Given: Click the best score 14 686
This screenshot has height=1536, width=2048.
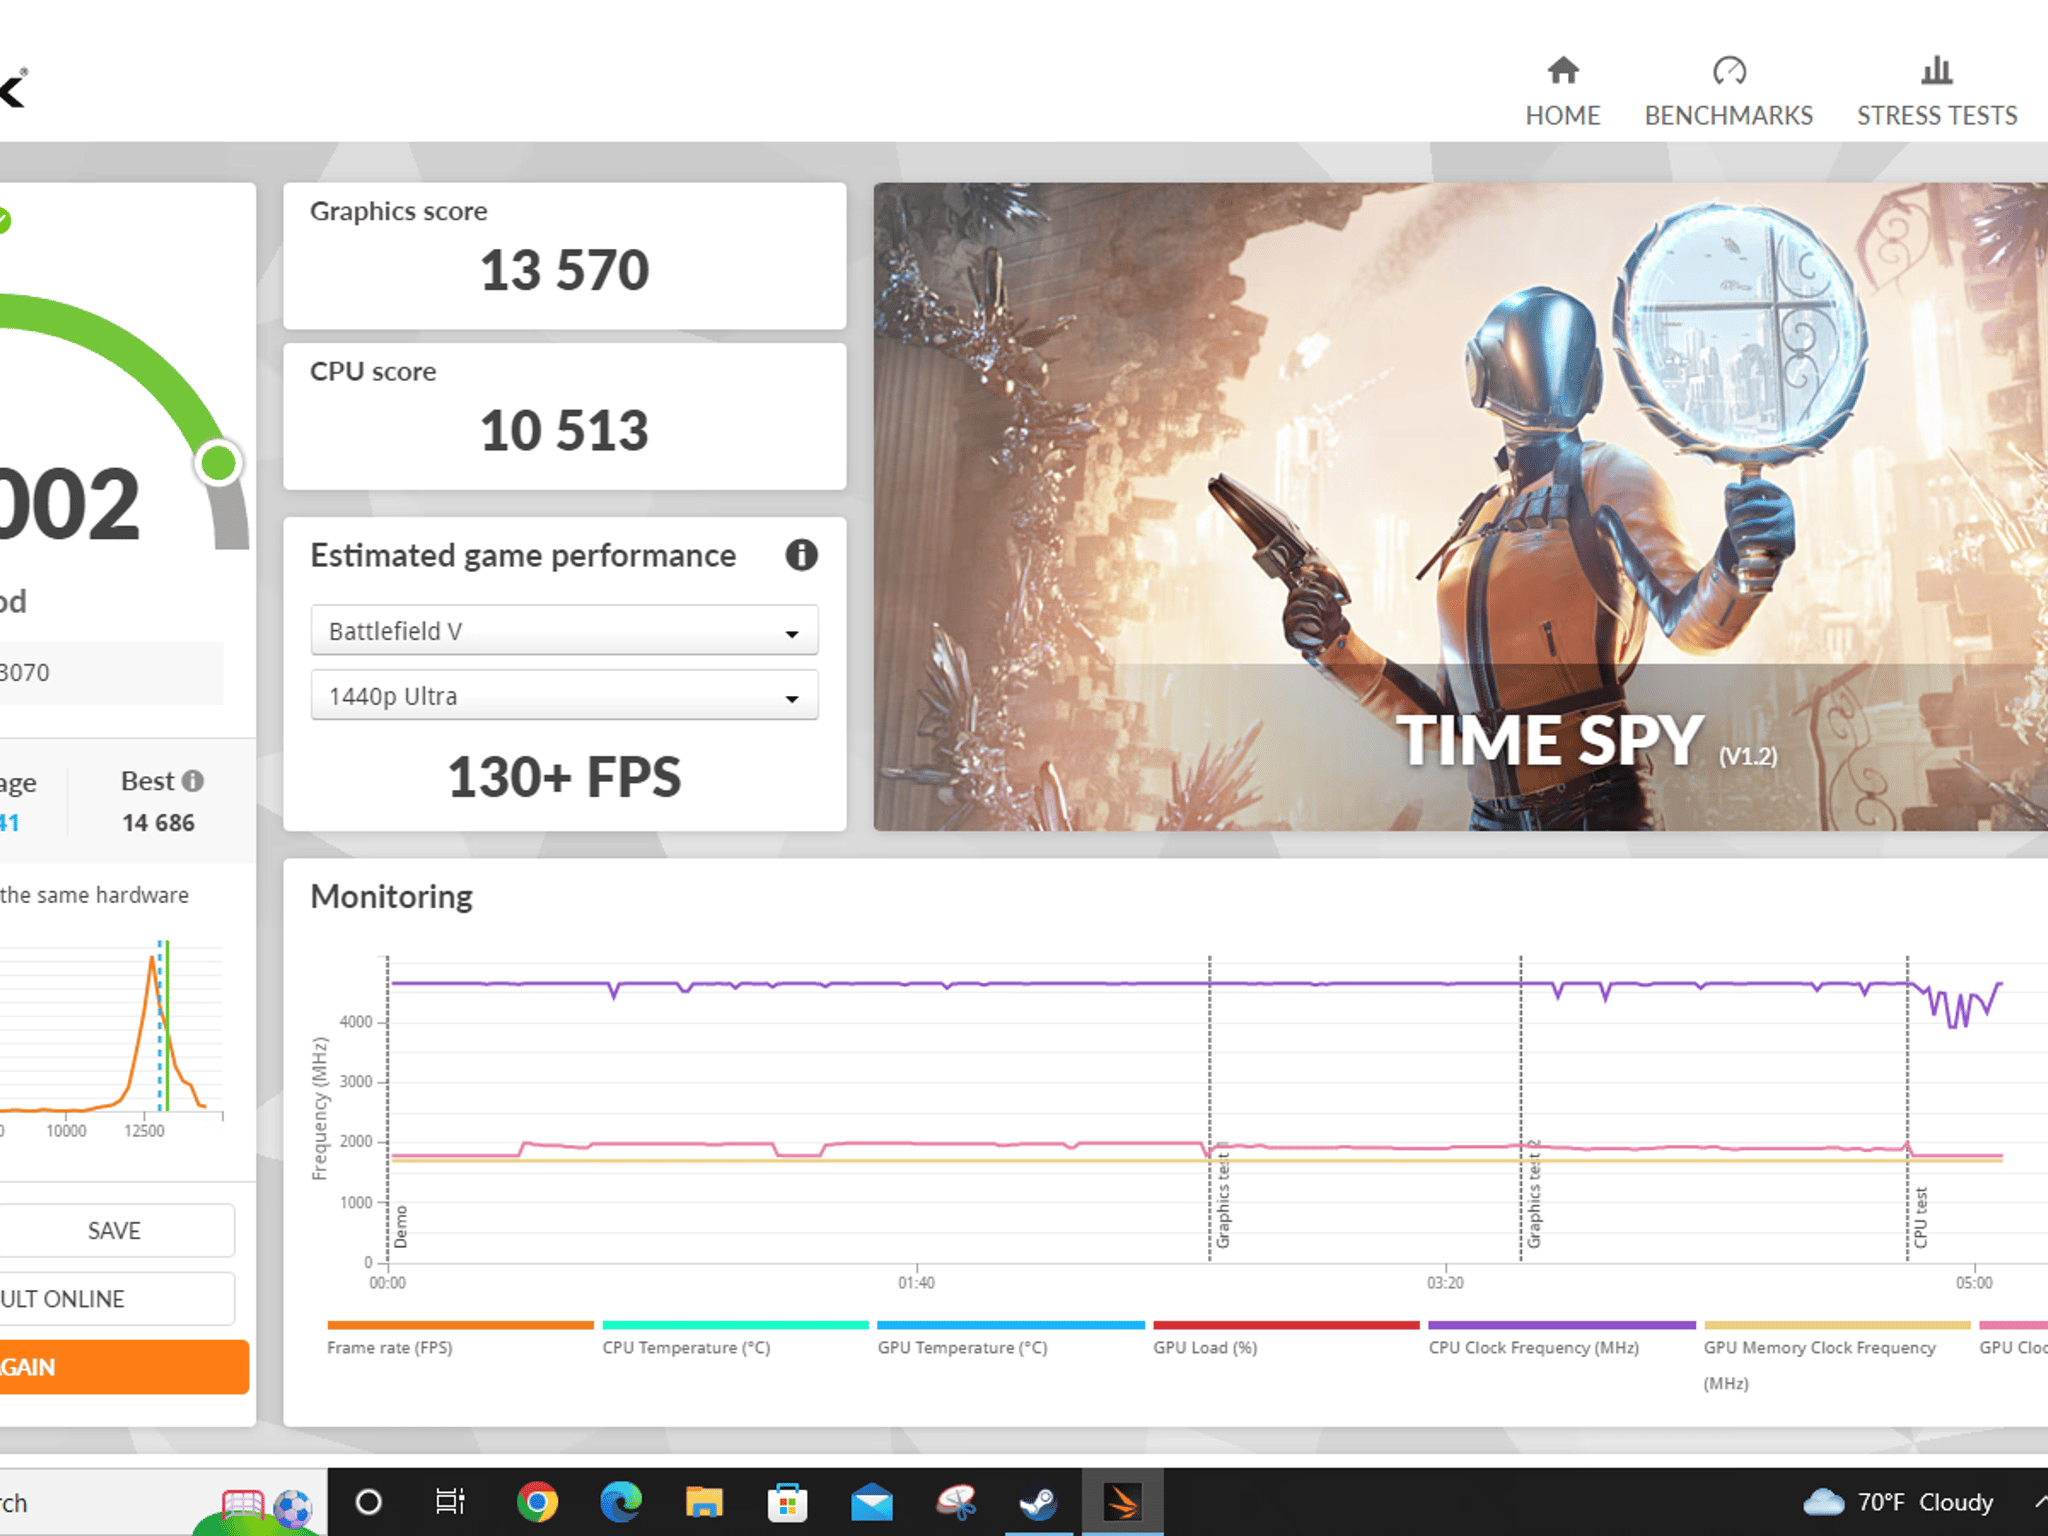Looking at the screenshot, I should click(158, 823).
